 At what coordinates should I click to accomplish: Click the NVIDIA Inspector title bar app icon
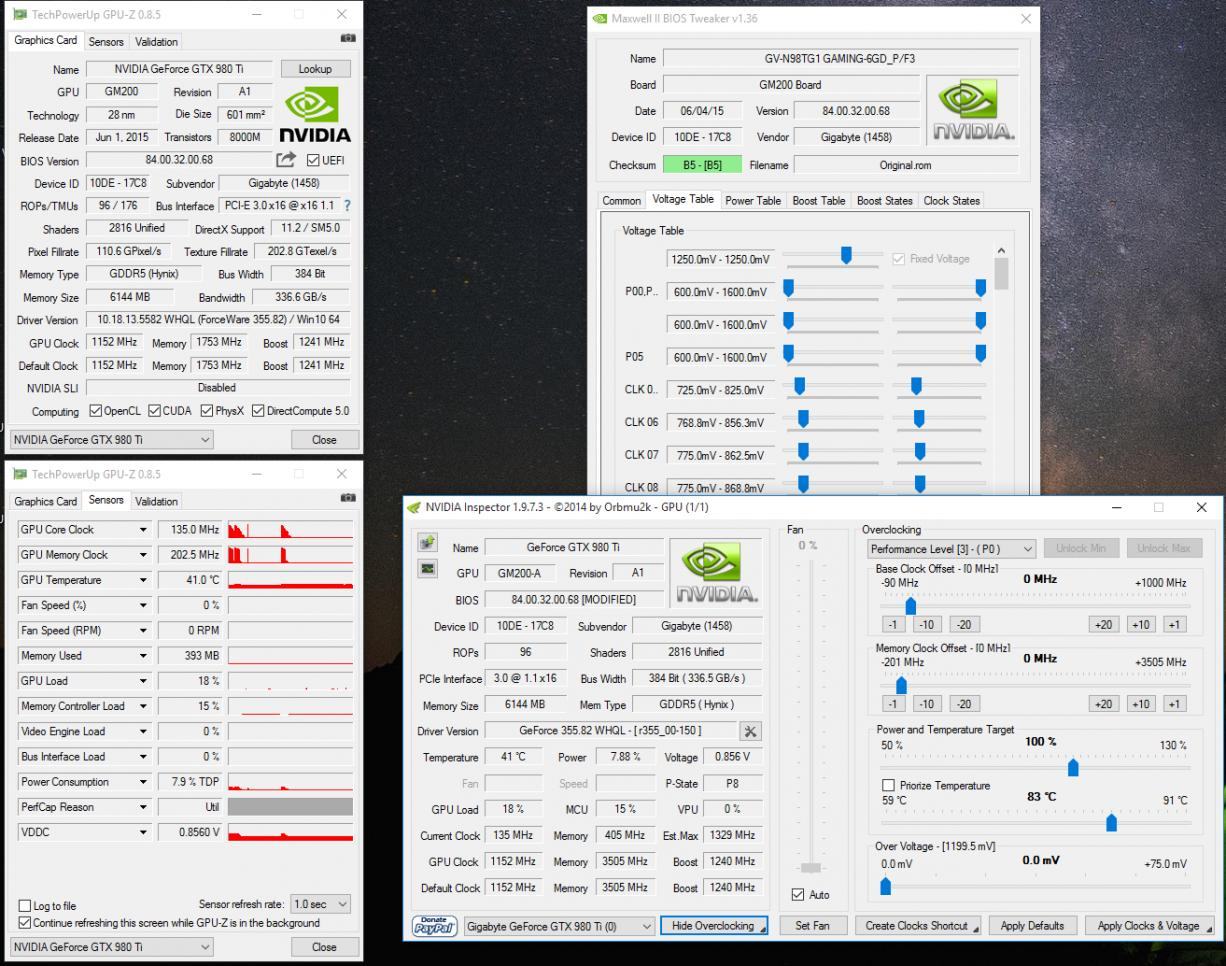(415, 508)
